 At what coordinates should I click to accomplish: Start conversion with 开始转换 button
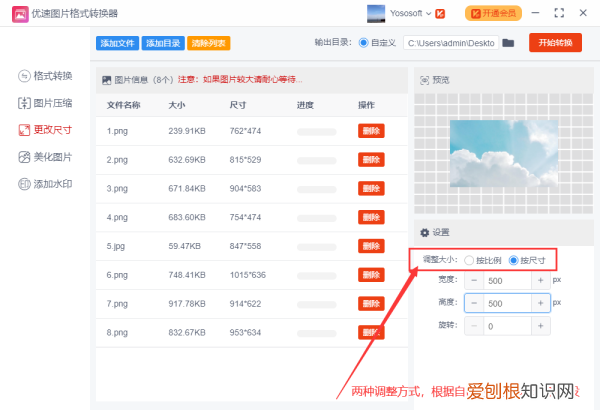point(555,42)
